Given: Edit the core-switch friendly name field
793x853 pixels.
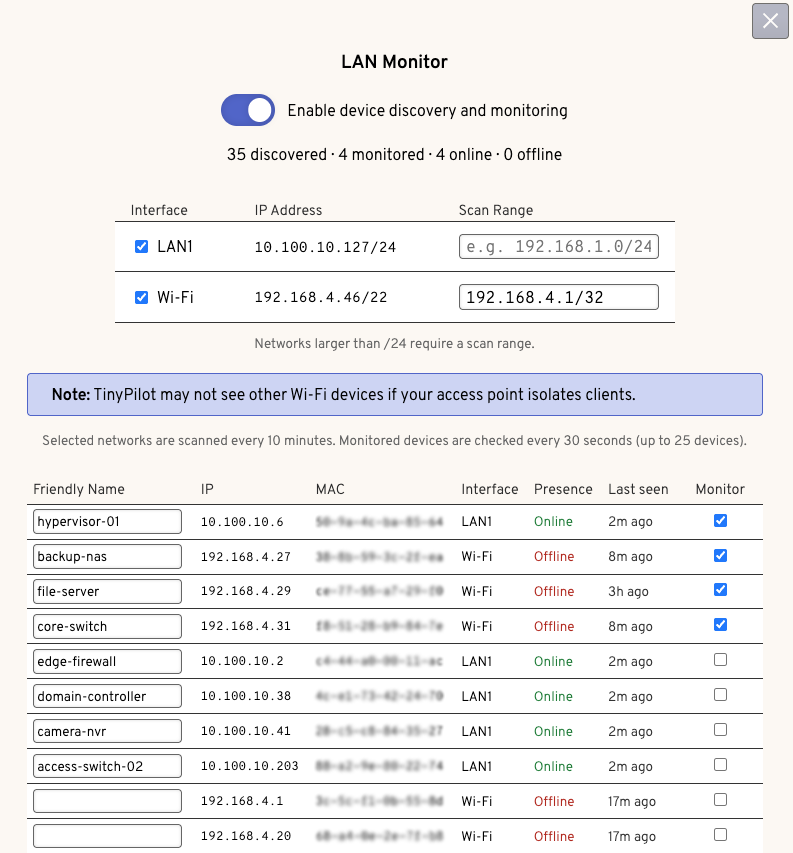Looking at the screenshot, I should 107,626.
